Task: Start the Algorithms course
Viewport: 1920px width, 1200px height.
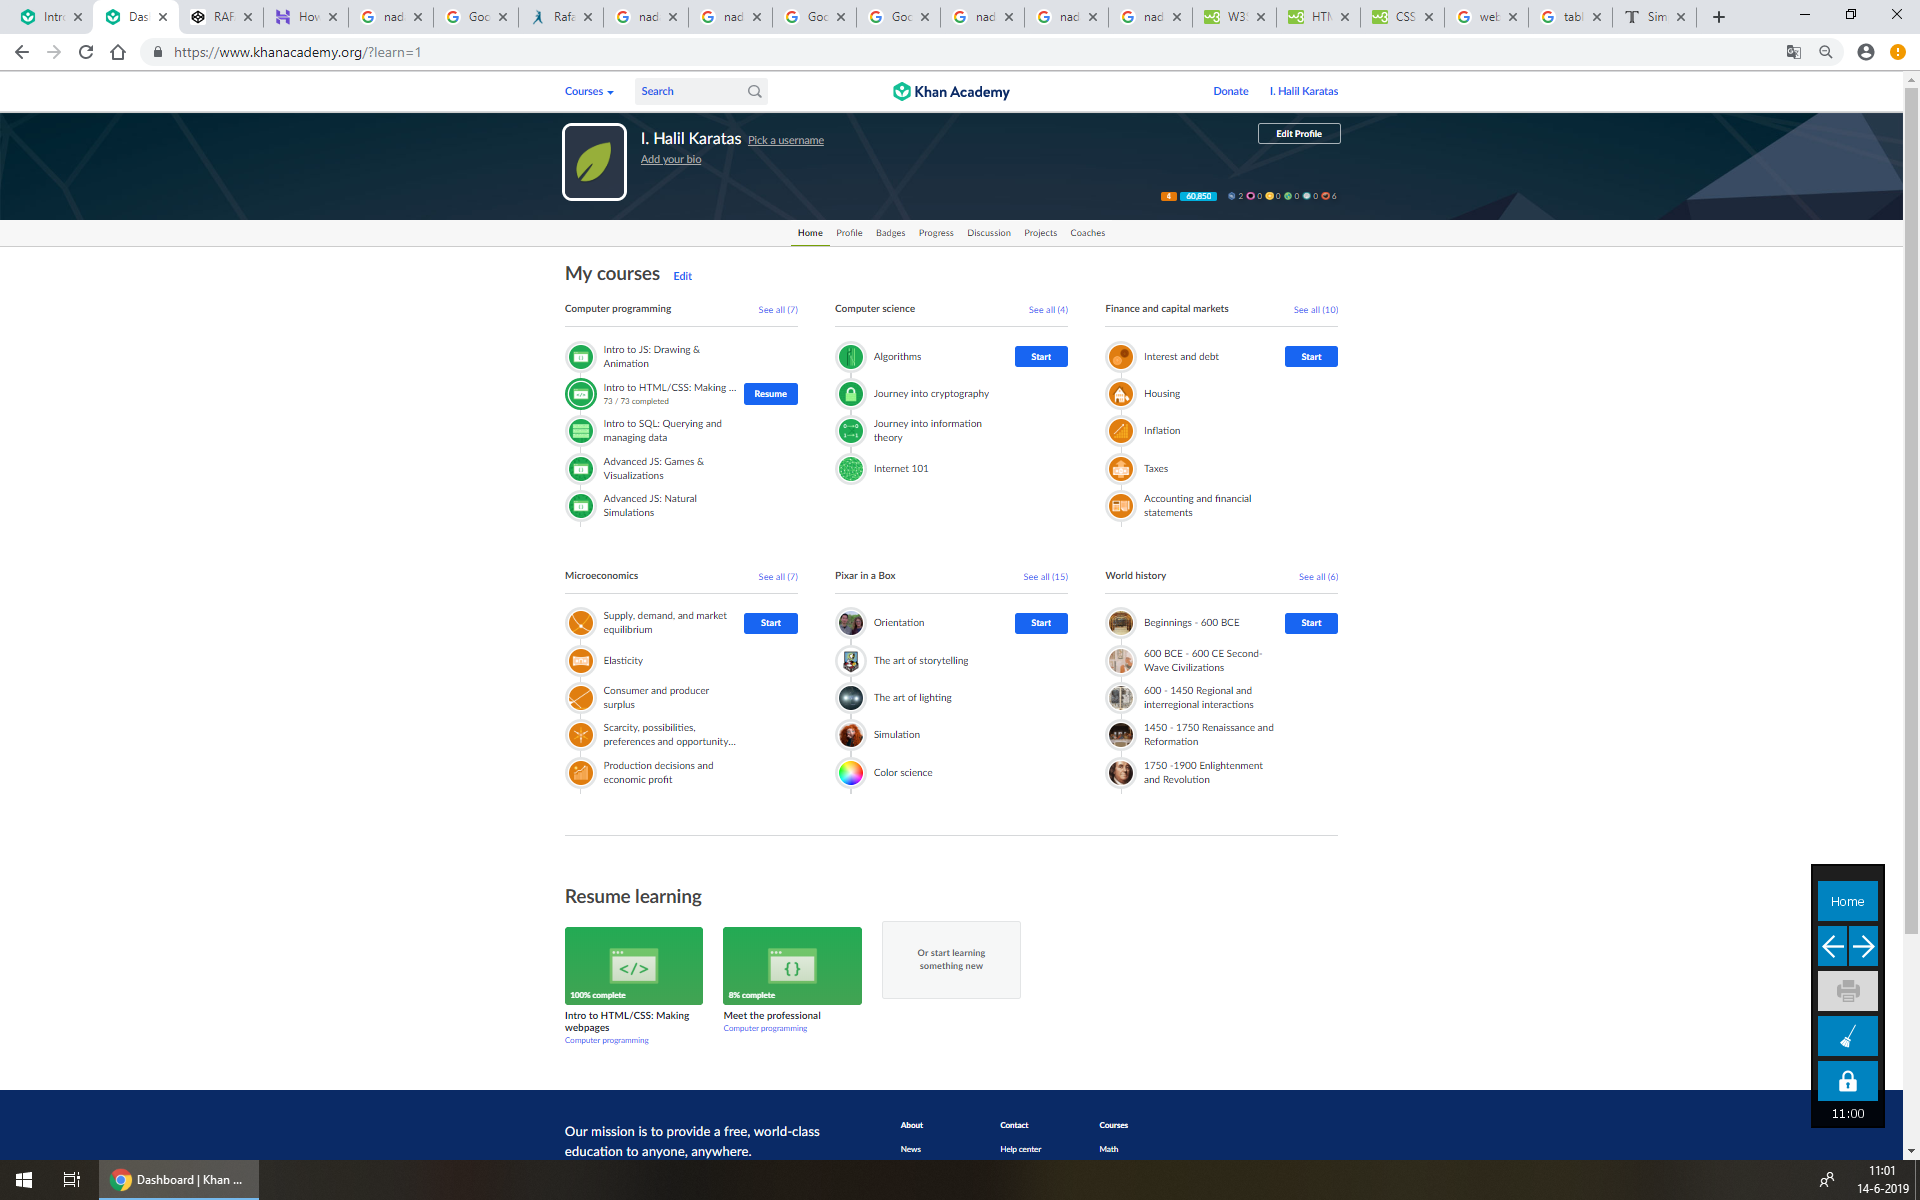Action: [1041, 357]
